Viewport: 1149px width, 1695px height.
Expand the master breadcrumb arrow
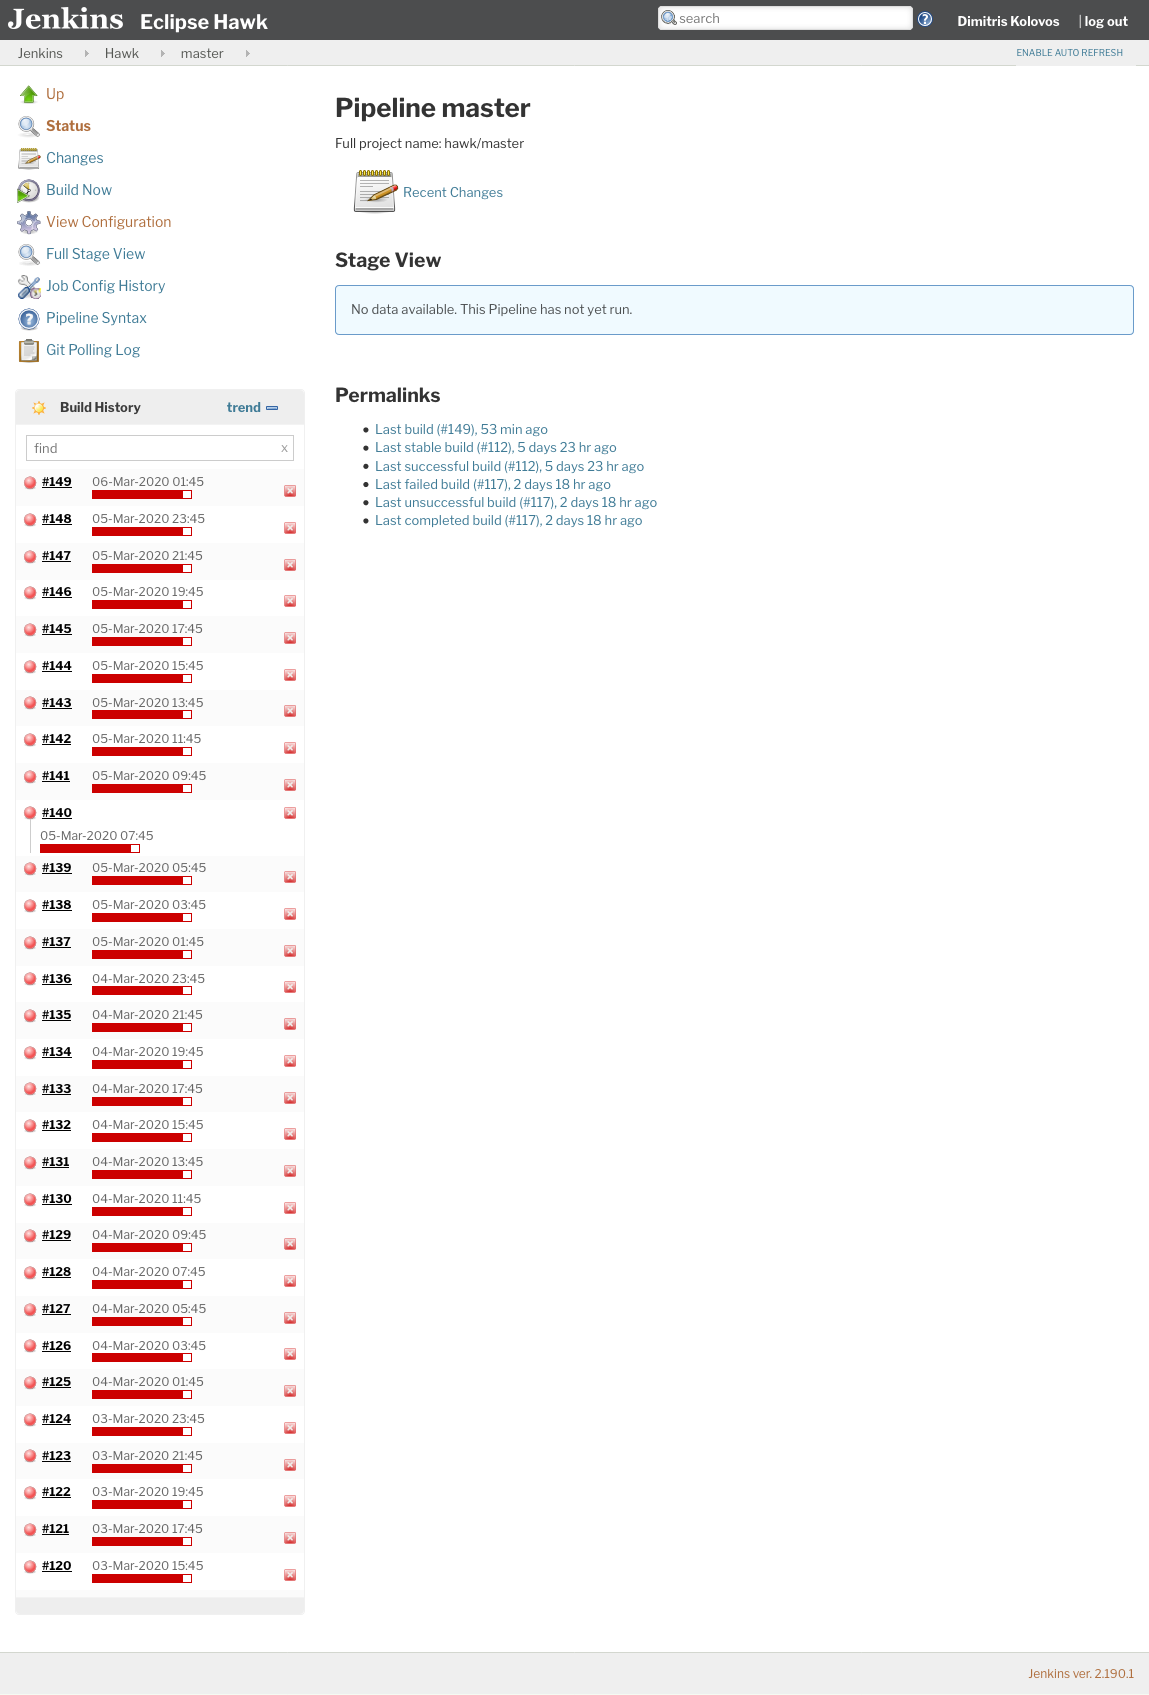[248, 53]
